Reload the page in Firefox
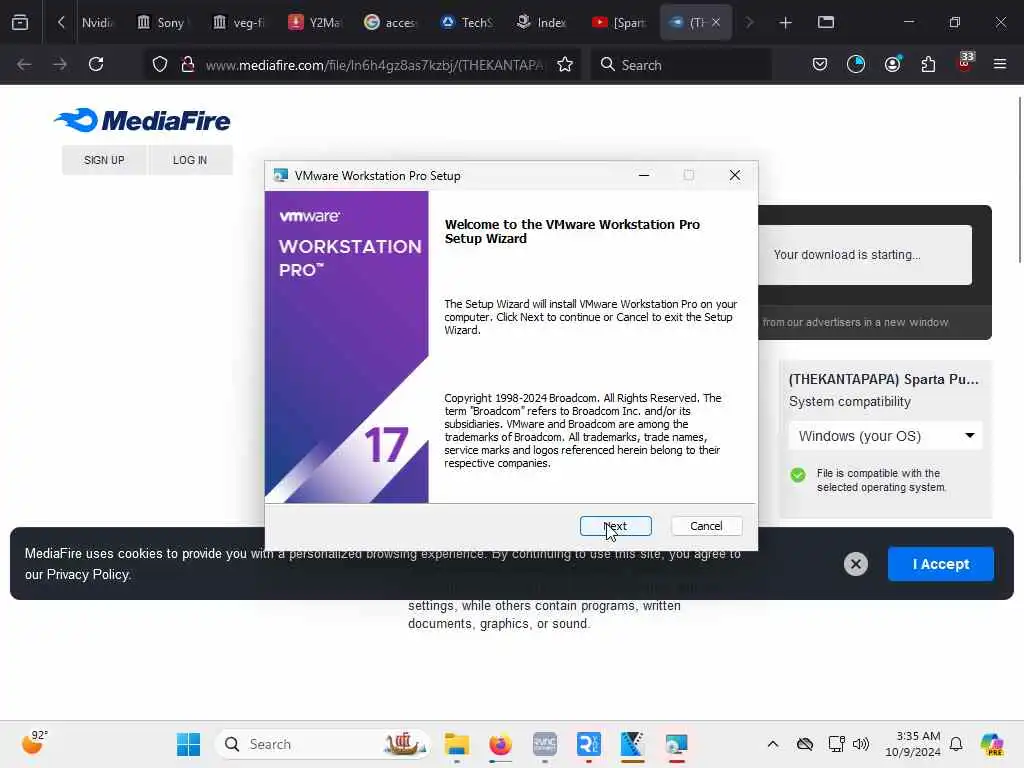Viewport: 1024px width, 768px height. point(96,64)
